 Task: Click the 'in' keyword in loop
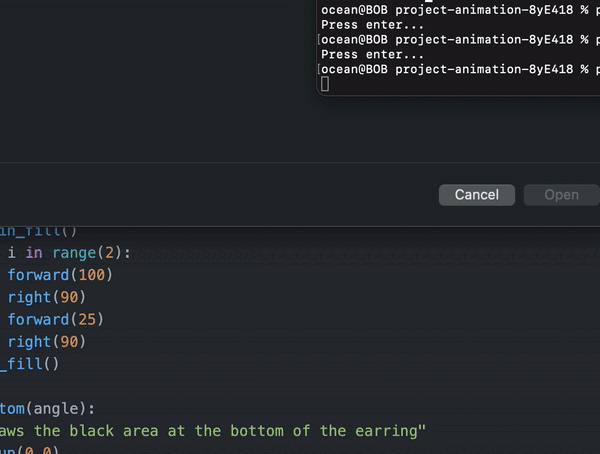click(x=34, y=253)
